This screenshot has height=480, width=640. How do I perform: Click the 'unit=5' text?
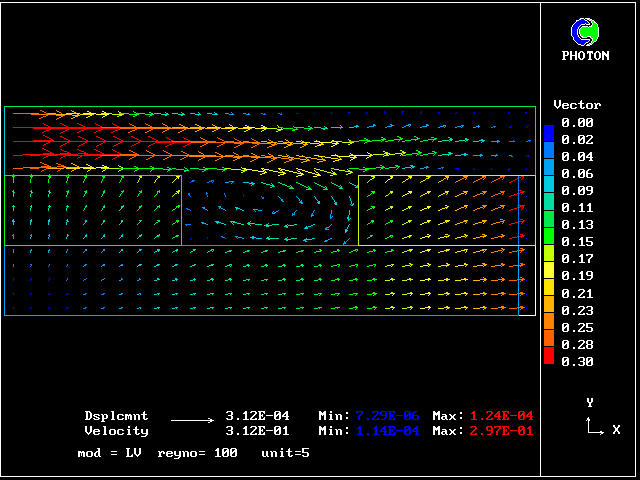tap(286, 453)
